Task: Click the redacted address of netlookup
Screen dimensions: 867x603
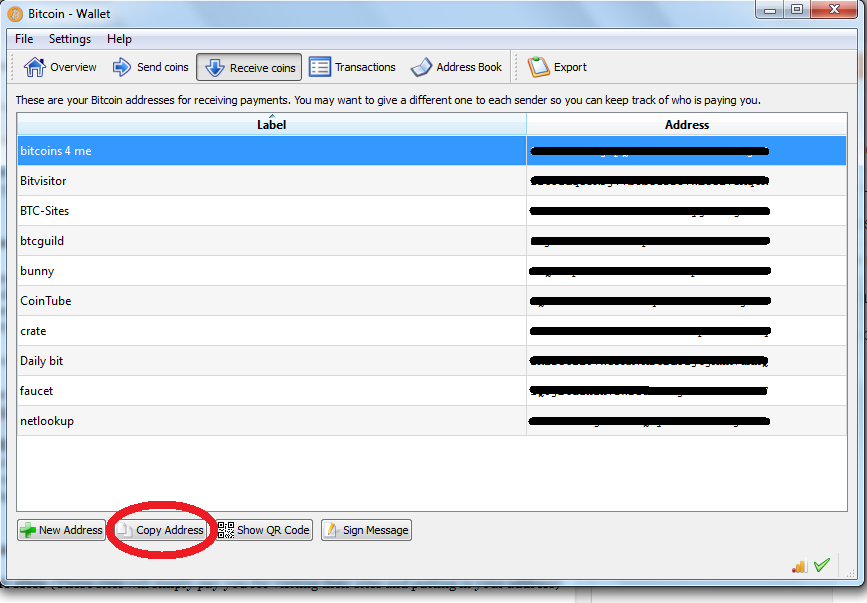Action: coord(649,421)
